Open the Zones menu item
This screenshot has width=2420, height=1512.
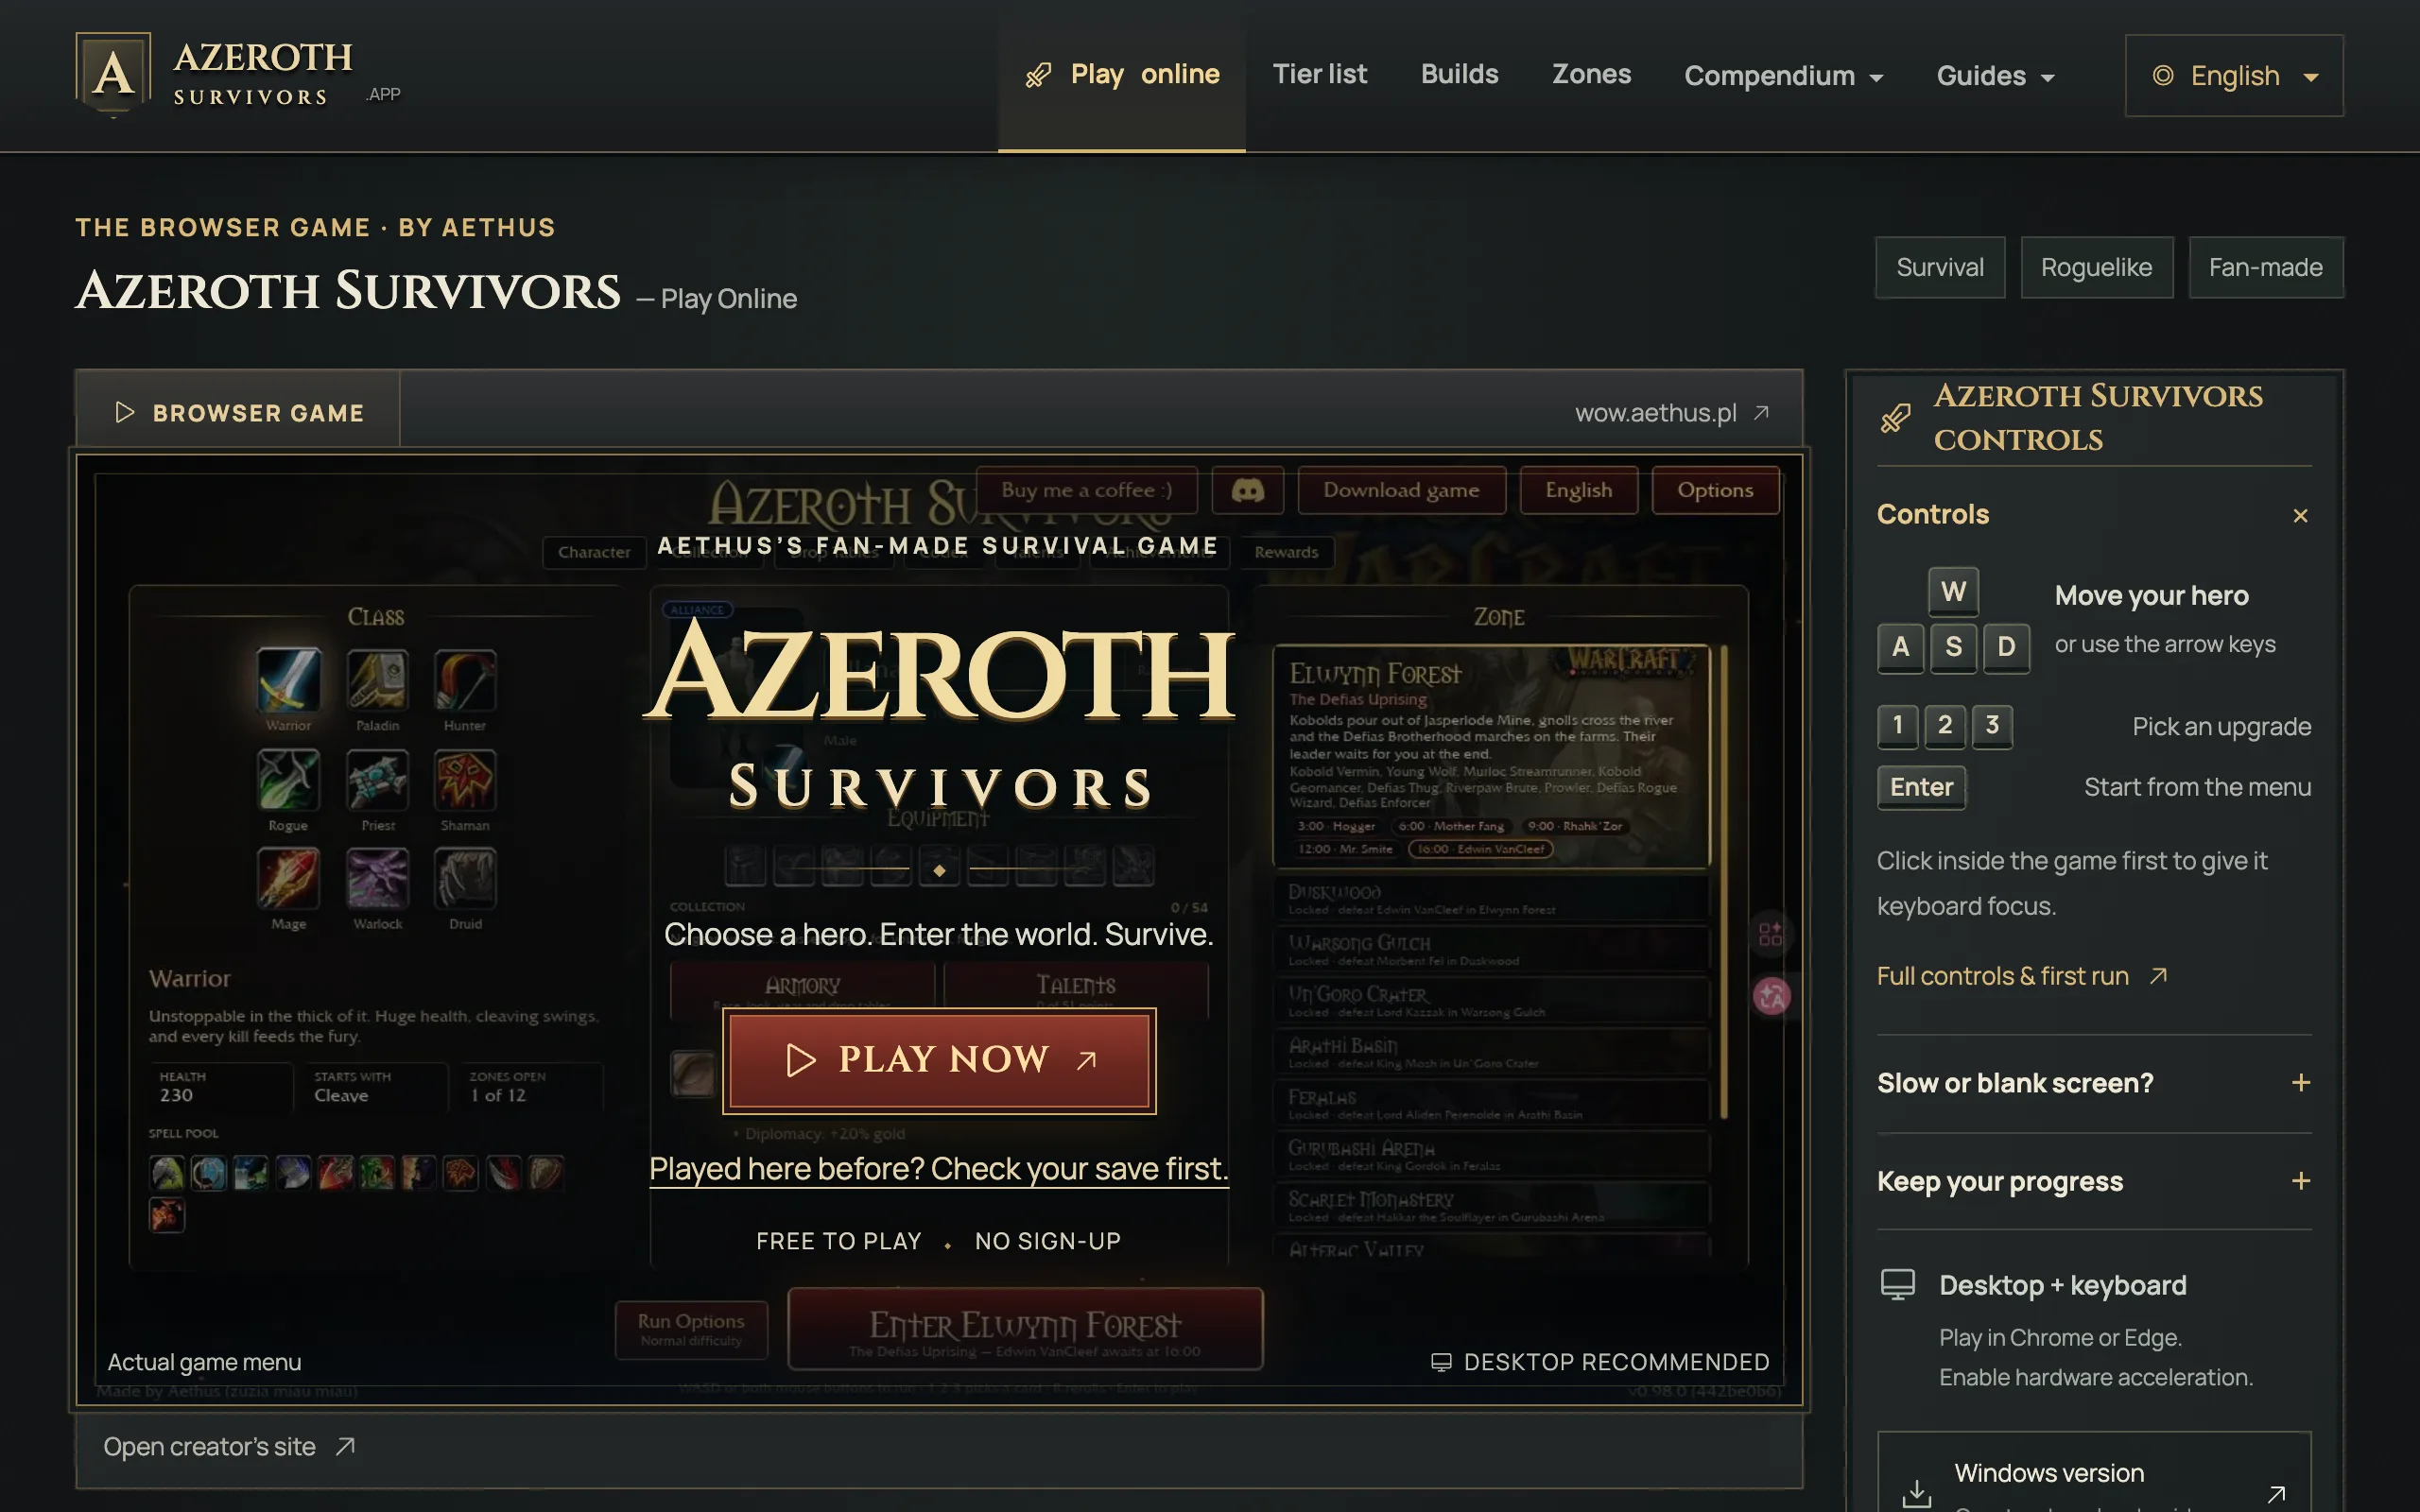click(x=1591, y=74)
